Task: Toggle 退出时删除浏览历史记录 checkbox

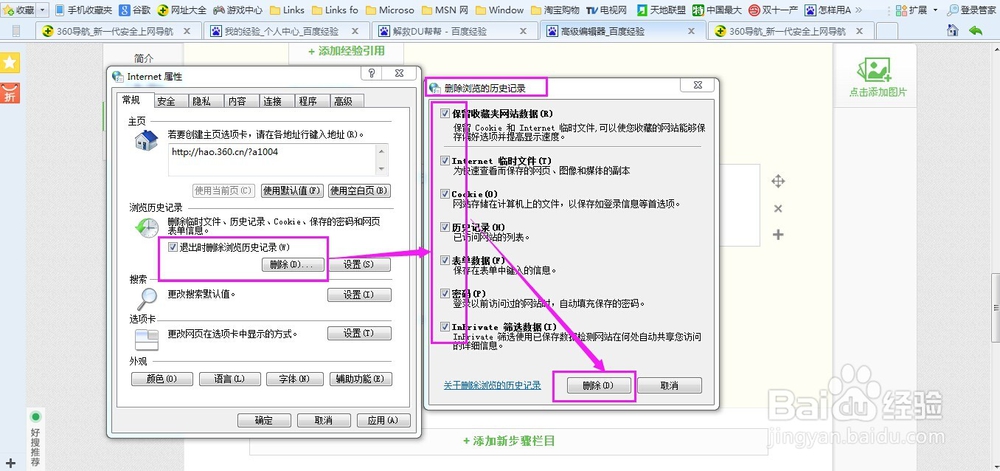Action: (x=172, y=247)
